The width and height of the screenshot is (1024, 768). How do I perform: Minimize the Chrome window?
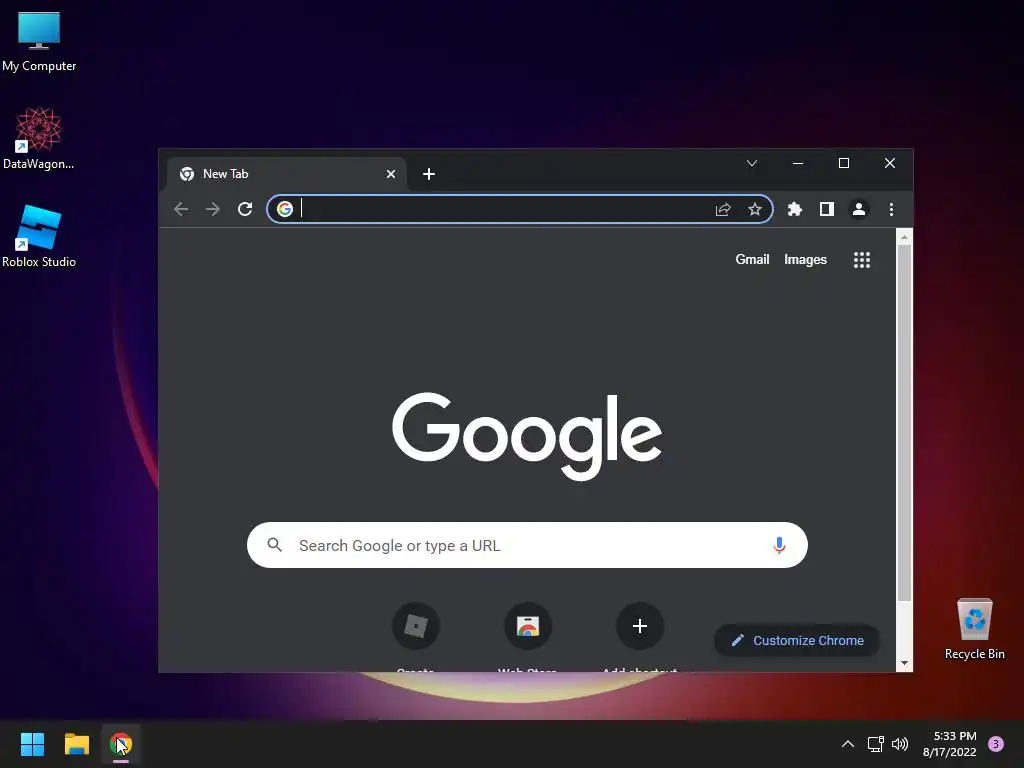click(797, 163)
